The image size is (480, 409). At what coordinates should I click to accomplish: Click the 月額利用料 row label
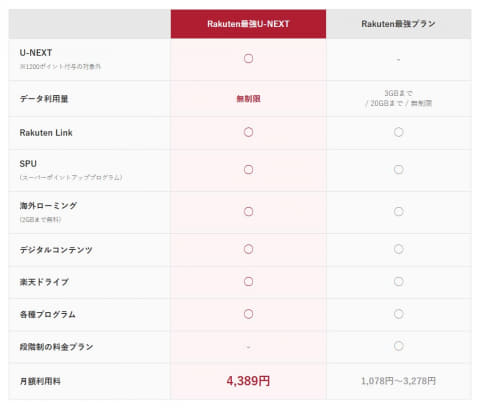[x=40, y=381]
